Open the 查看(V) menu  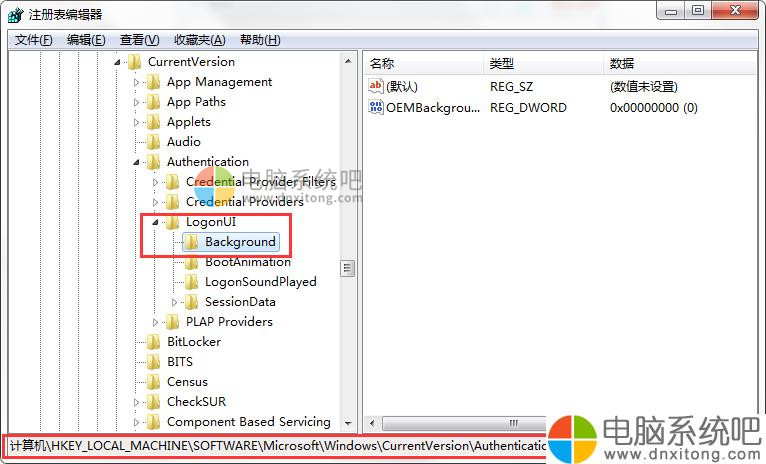coord(139,40)
